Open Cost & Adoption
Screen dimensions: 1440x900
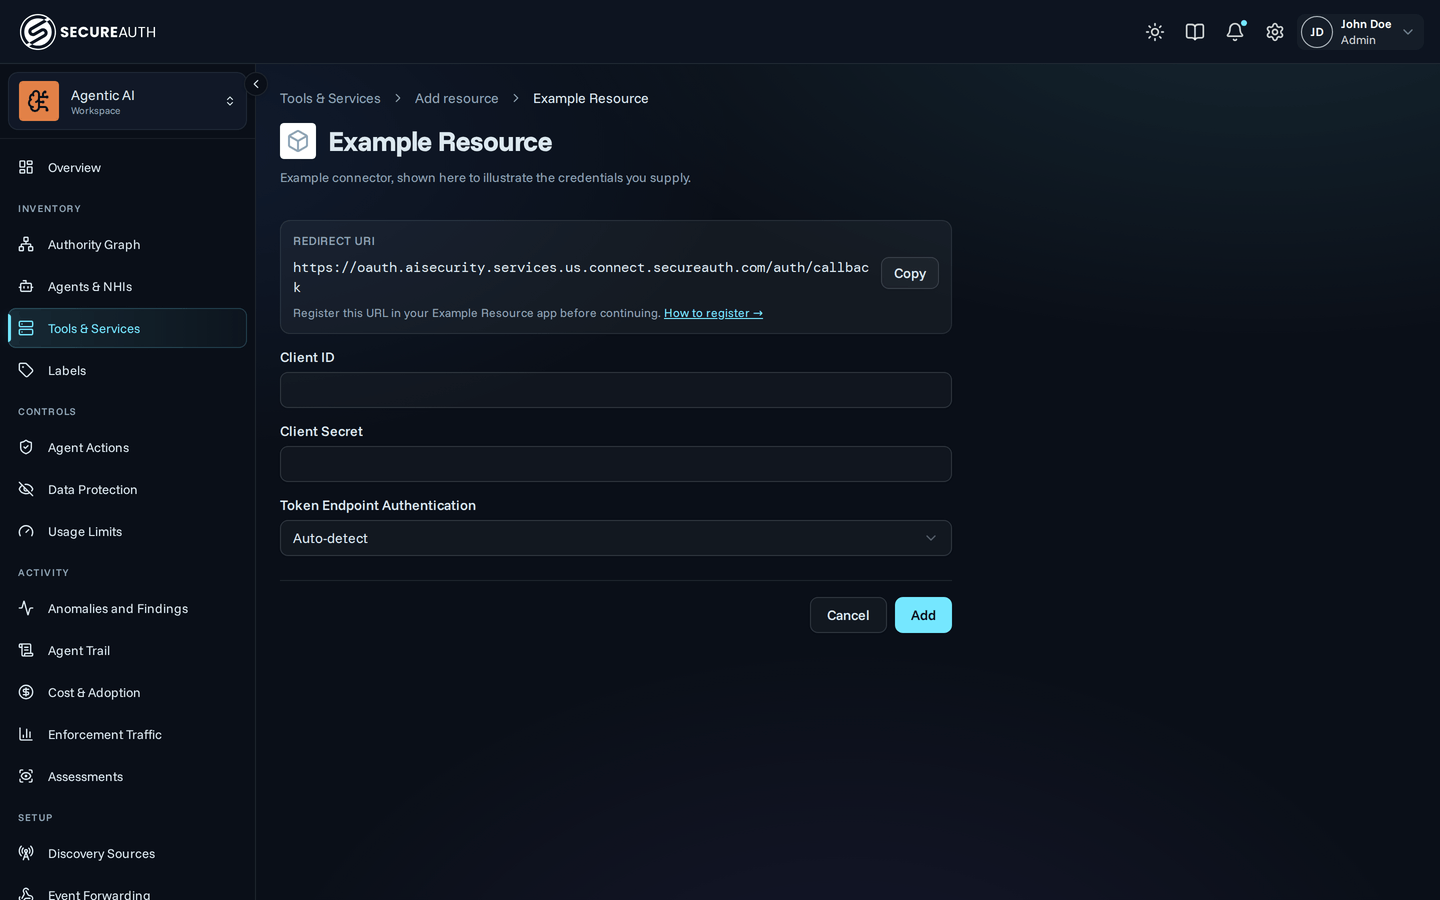(x=127, y=692)
